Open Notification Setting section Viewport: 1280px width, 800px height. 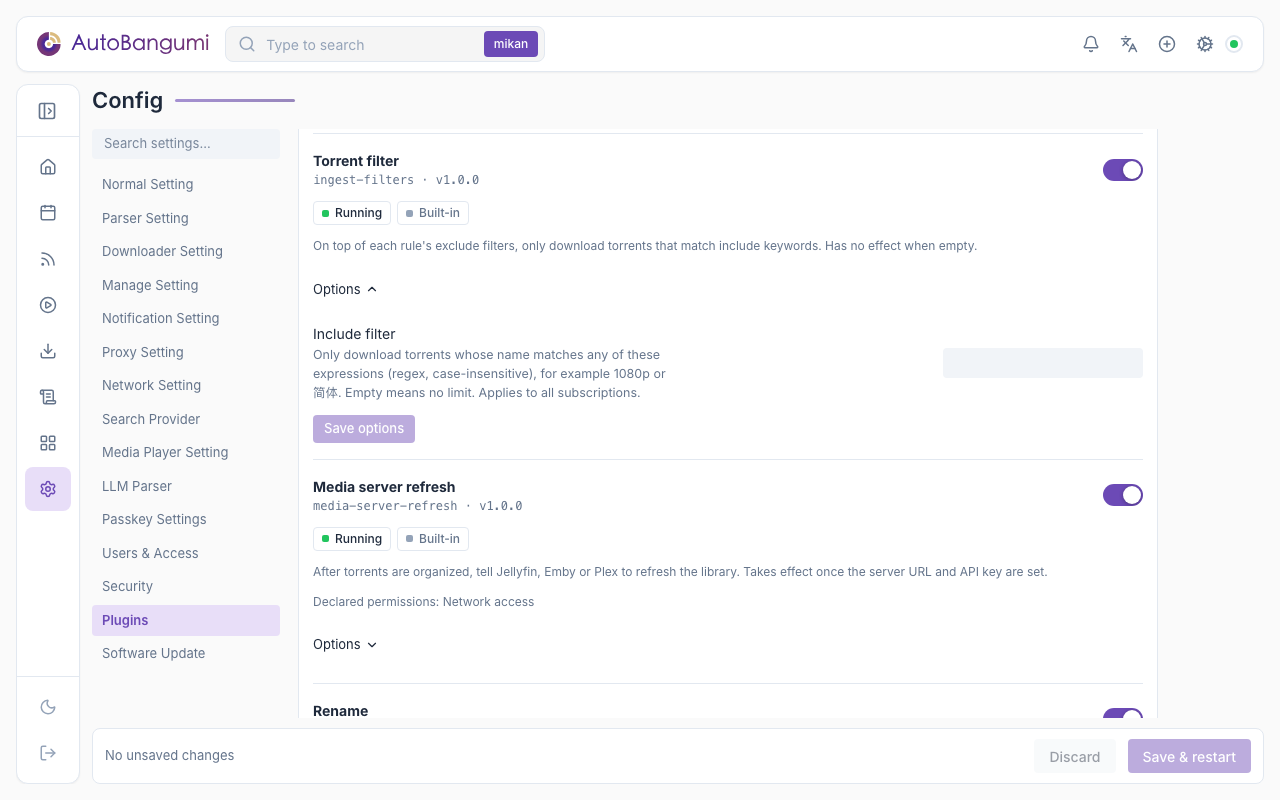[186, 318]
